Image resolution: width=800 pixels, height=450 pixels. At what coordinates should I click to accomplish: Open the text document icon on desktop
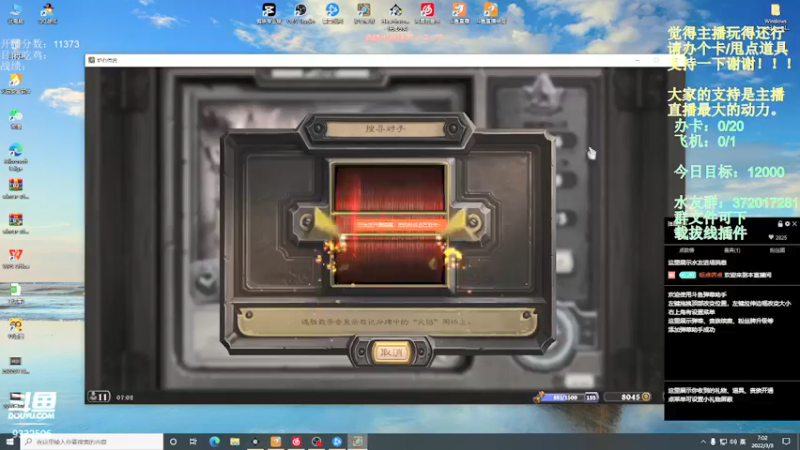15,293
